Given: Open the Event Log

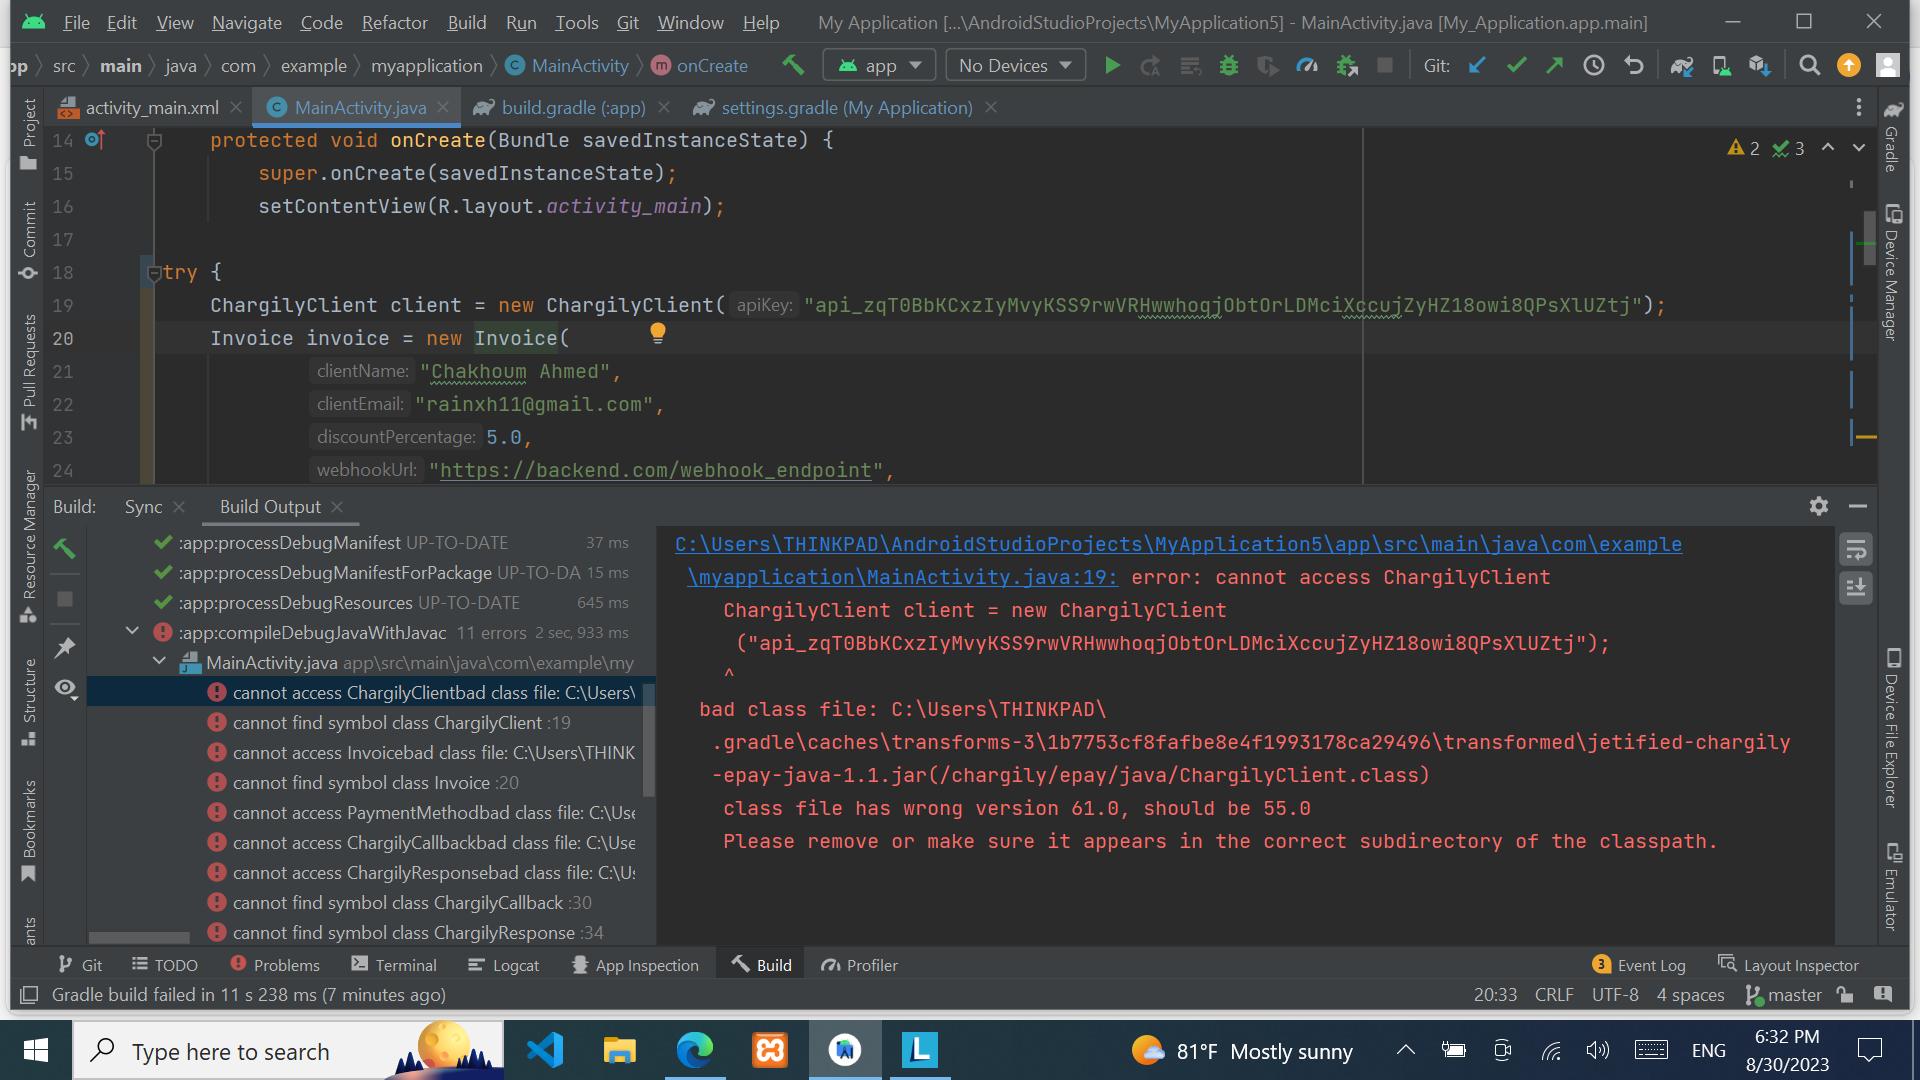Looking at the screenshot, I should click(1650, 964).
